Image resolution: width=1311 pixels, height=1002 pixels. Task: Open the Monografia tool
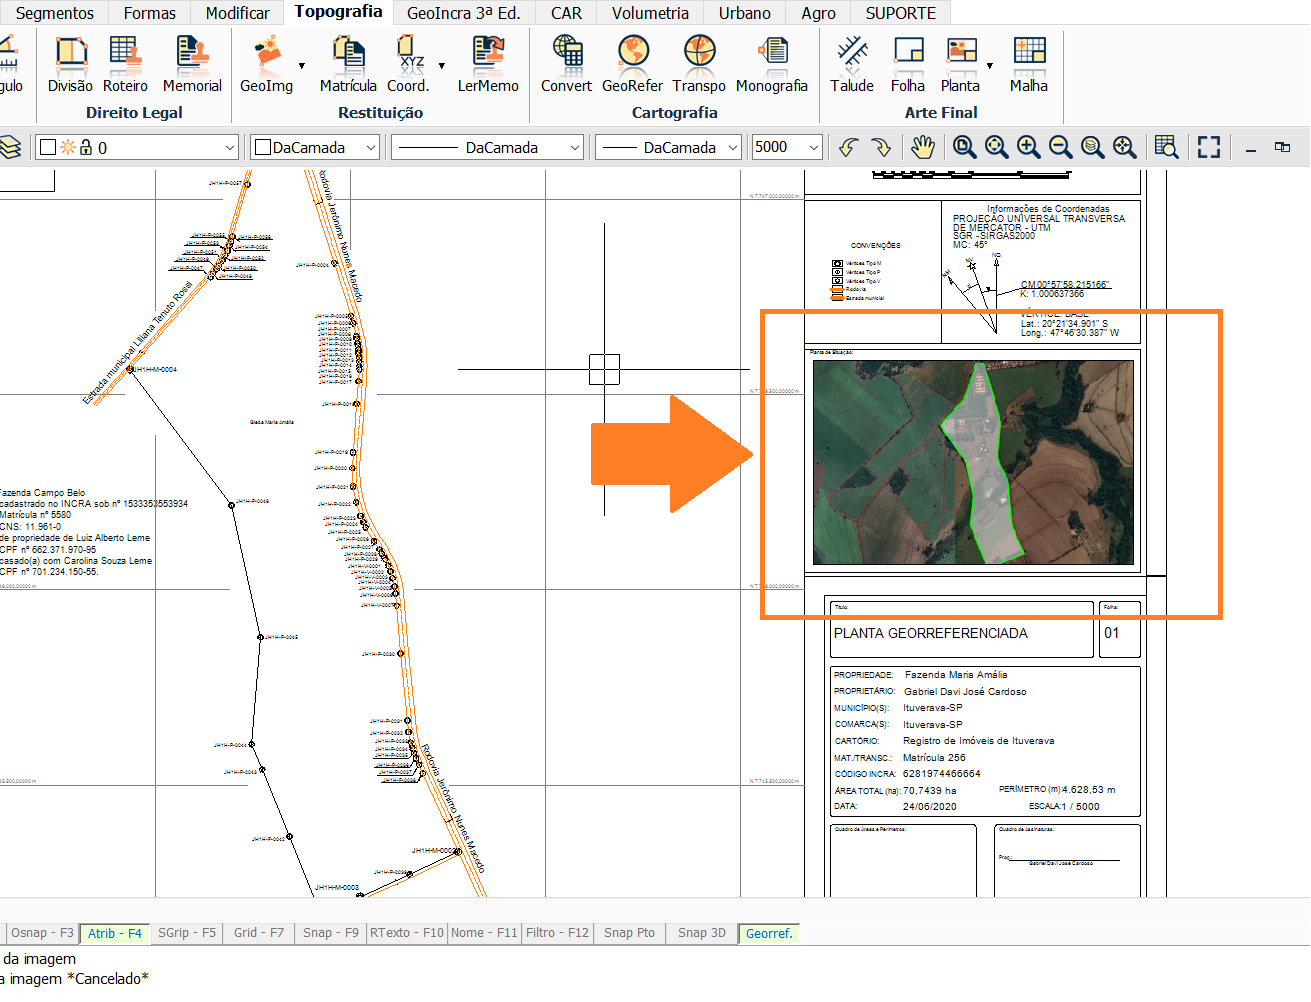tap(771, 65)
